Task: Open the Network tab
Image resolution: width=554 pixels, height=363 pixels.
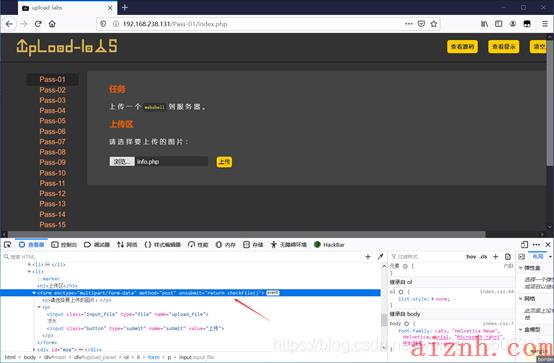Action: point(127,245)
